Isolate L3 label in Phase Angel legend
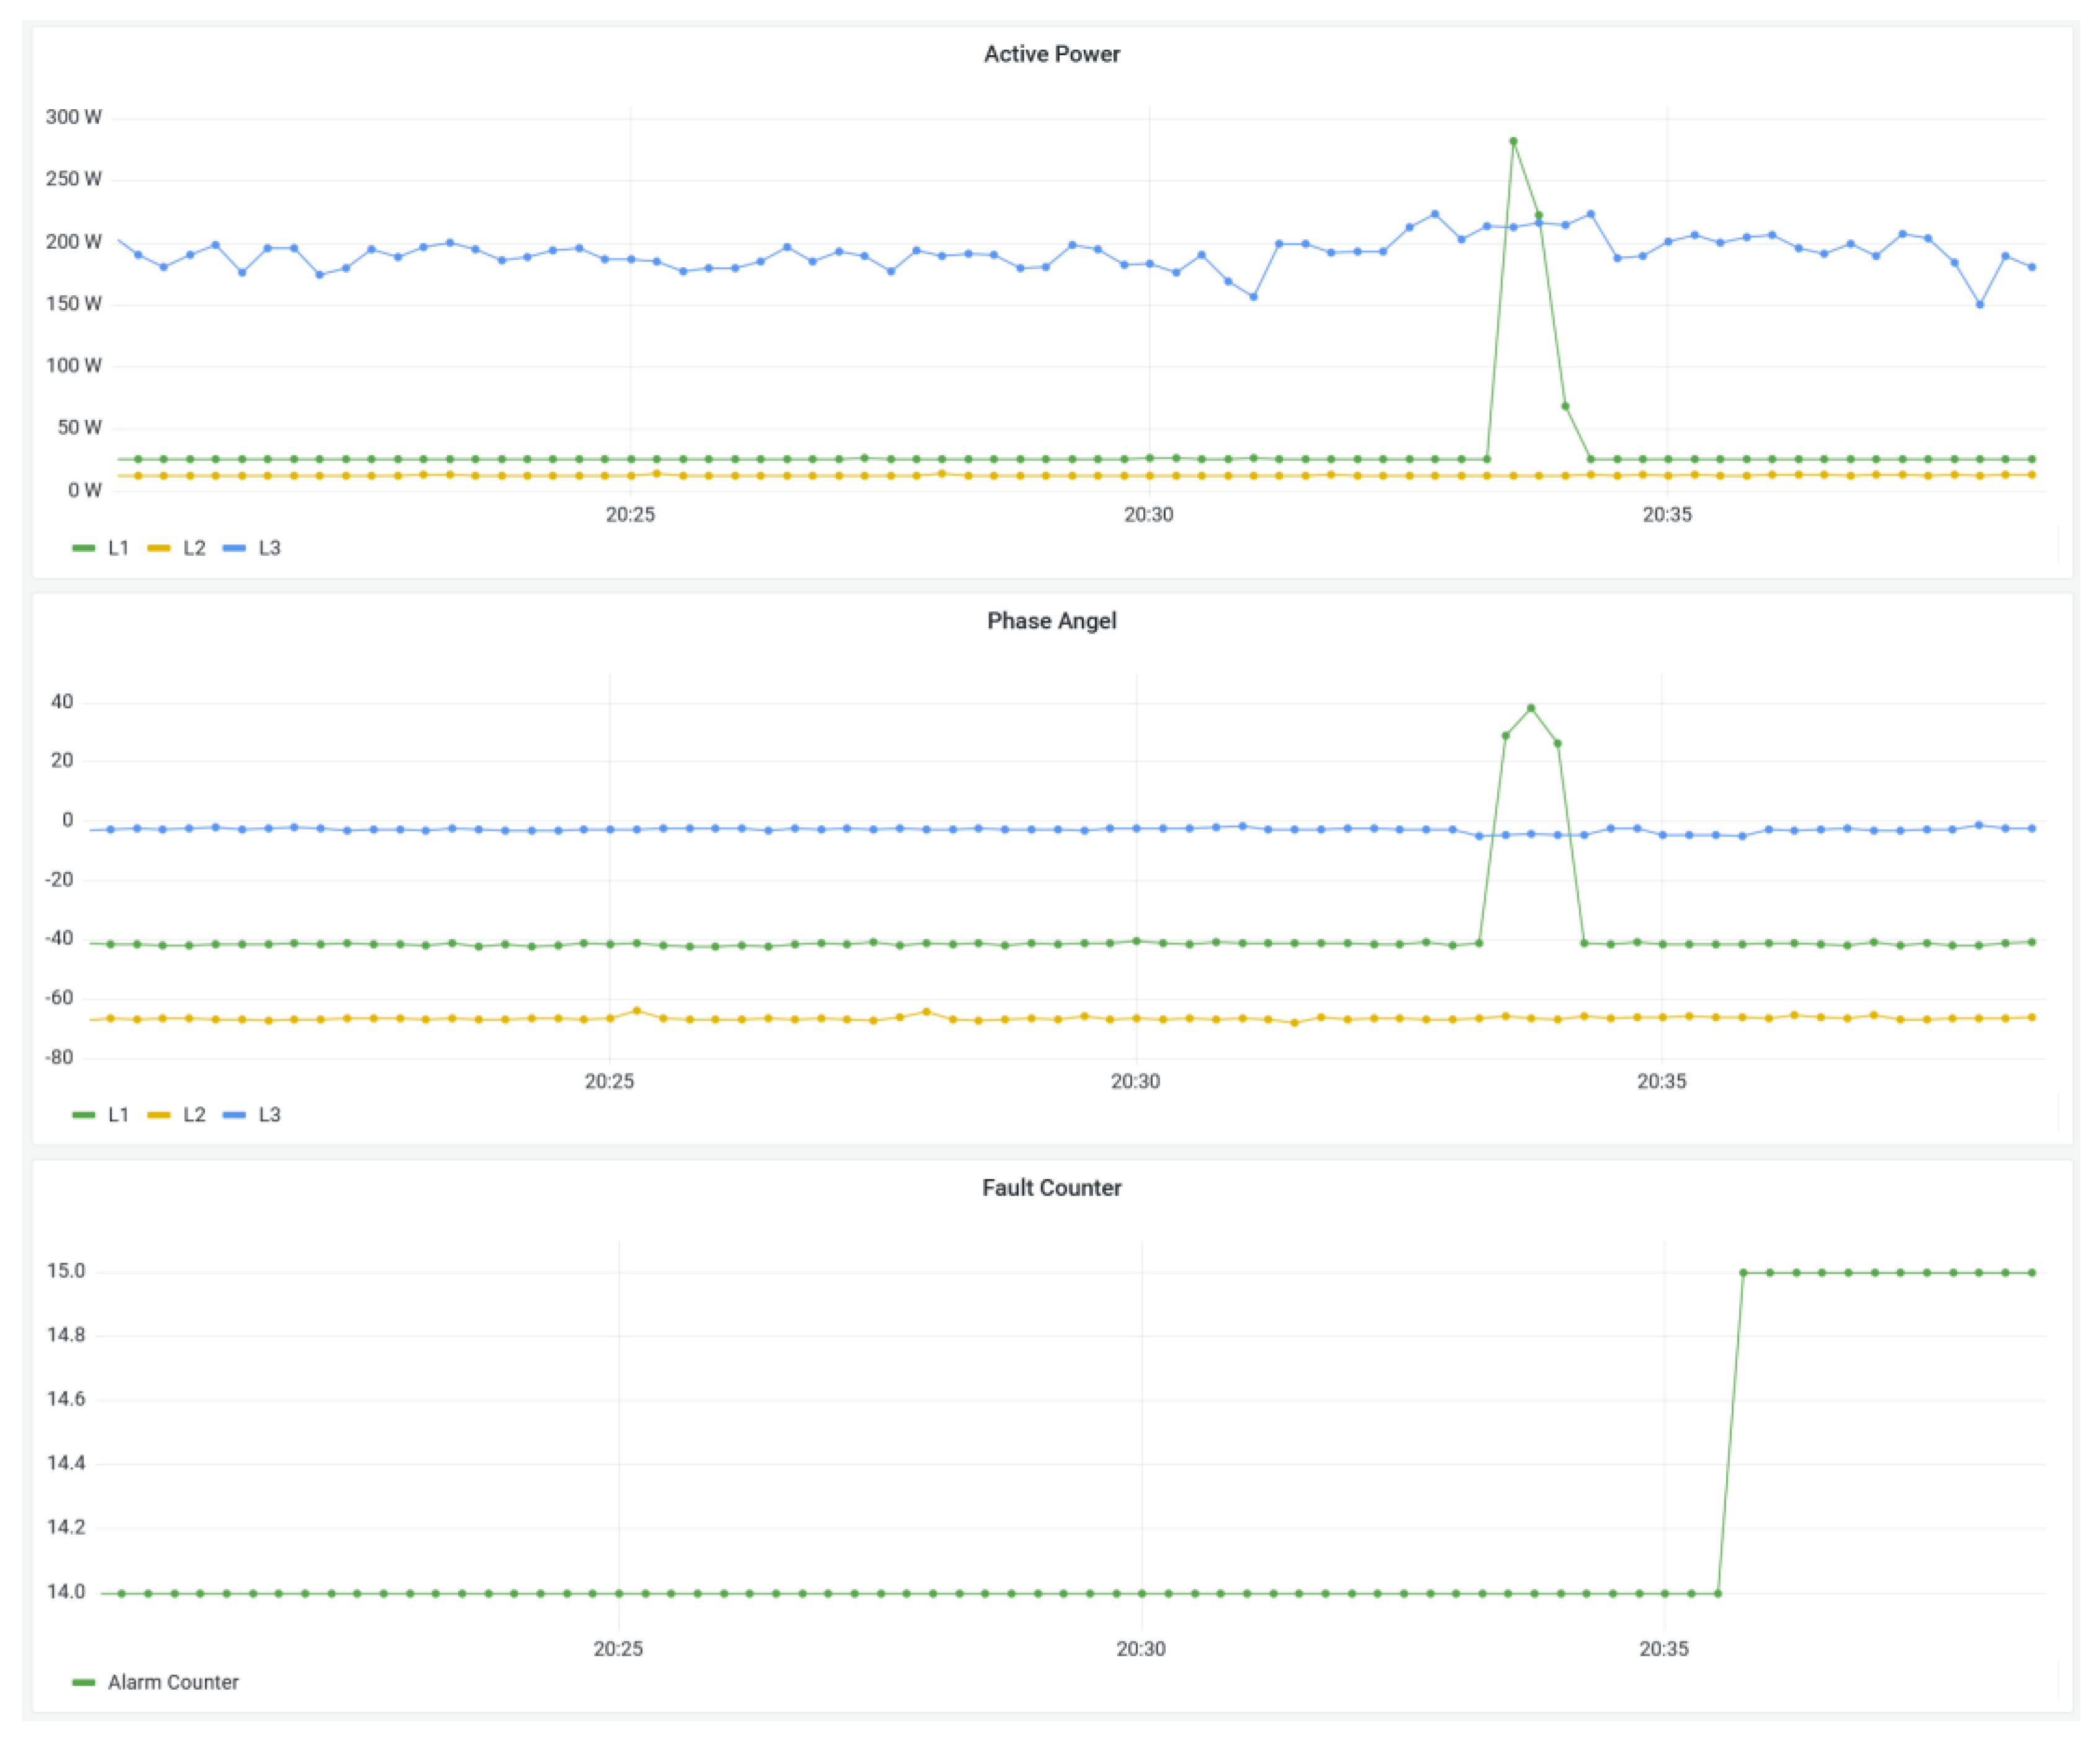 [x=269, y=1115]
